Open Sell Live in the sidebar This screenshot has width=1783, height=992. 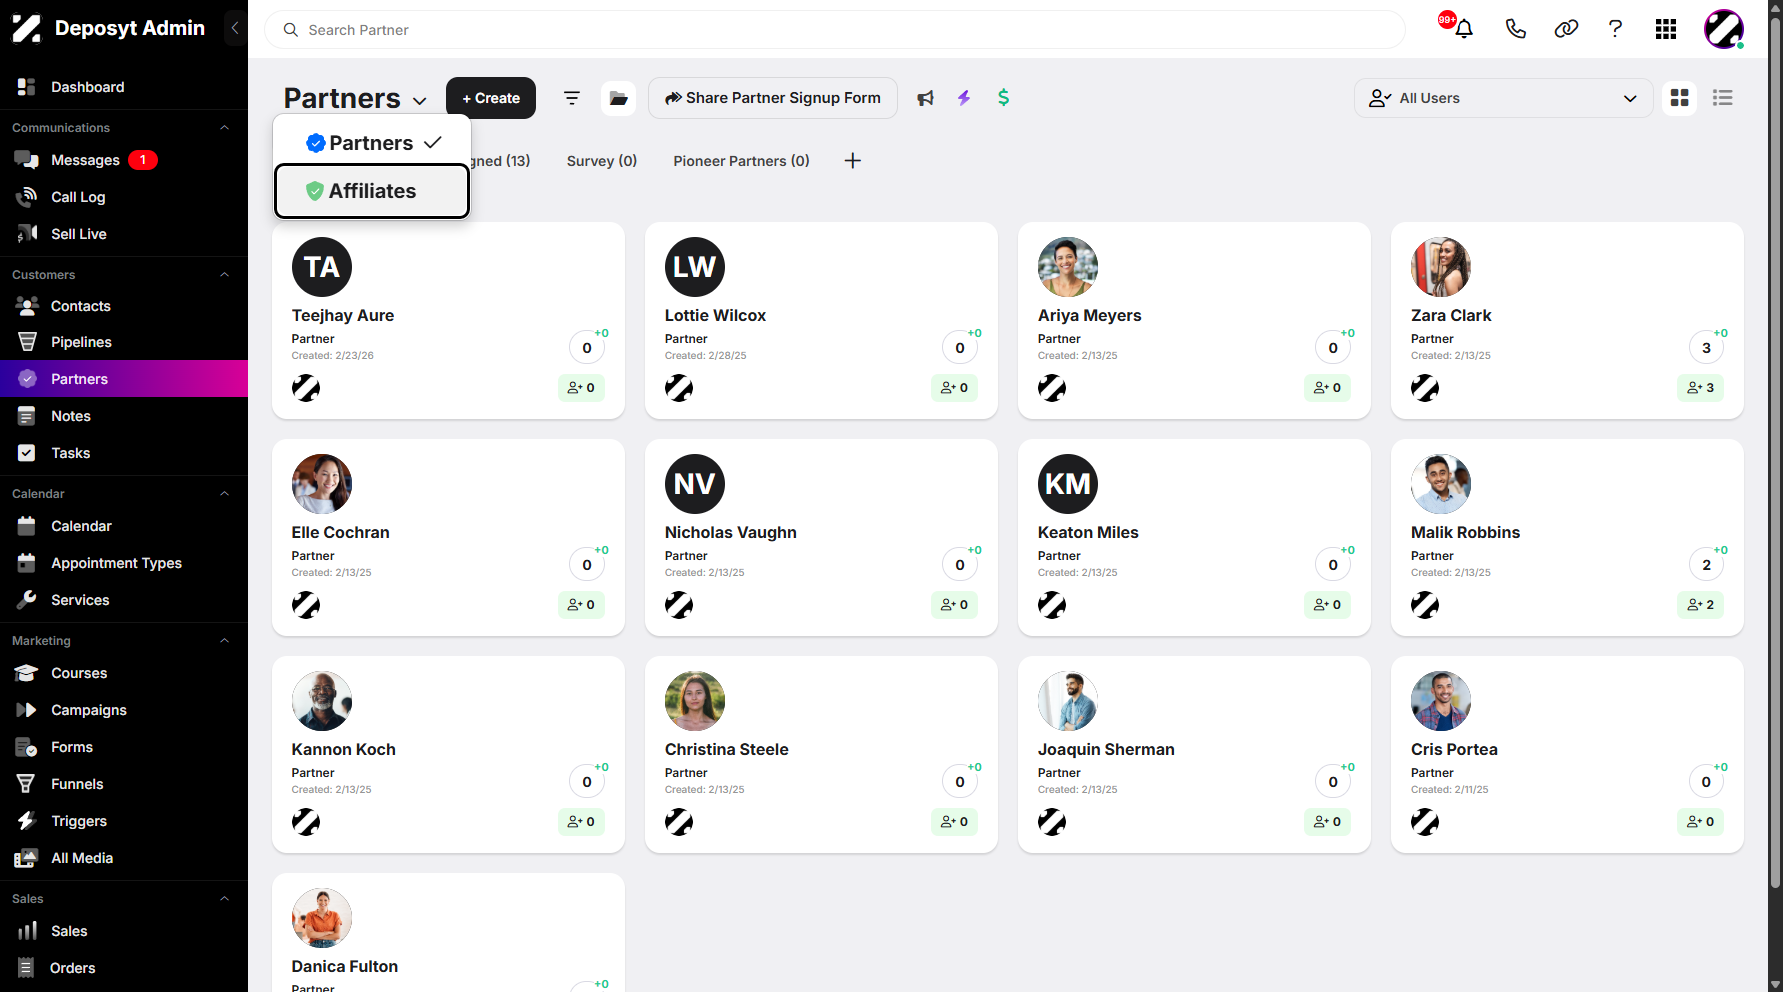124,234
